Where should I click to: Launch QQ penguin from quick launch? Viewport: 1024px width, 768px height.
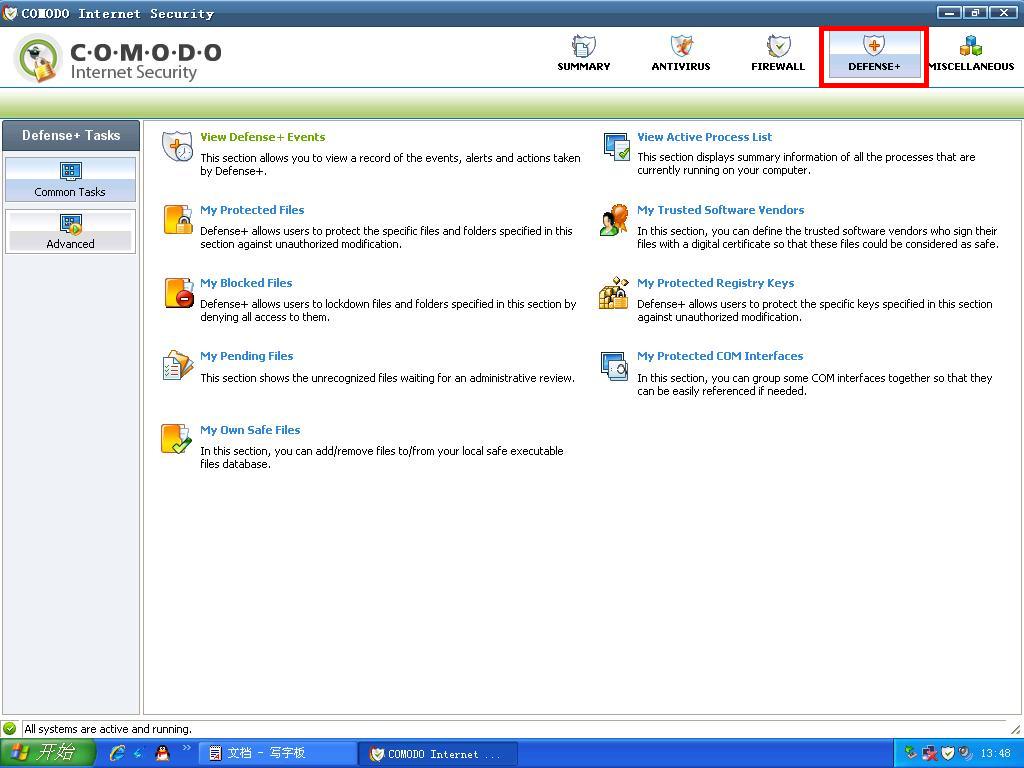tap(163, 753)
